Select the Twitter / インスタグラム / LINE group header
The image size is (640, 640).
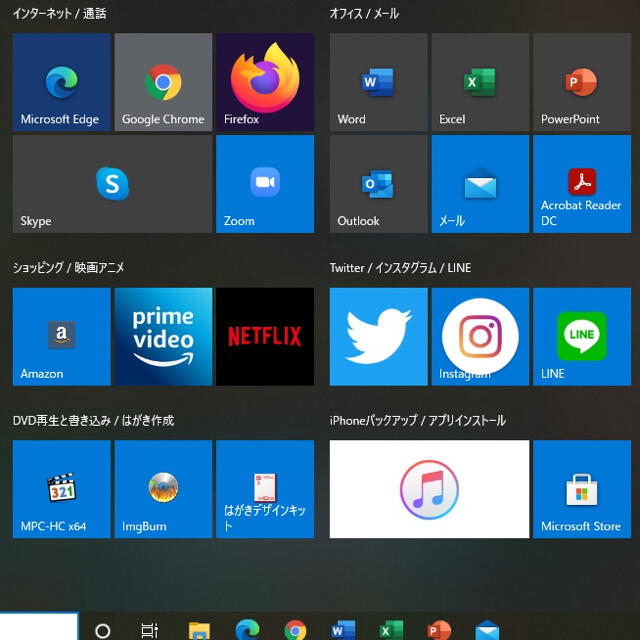(x=400, y=268)
